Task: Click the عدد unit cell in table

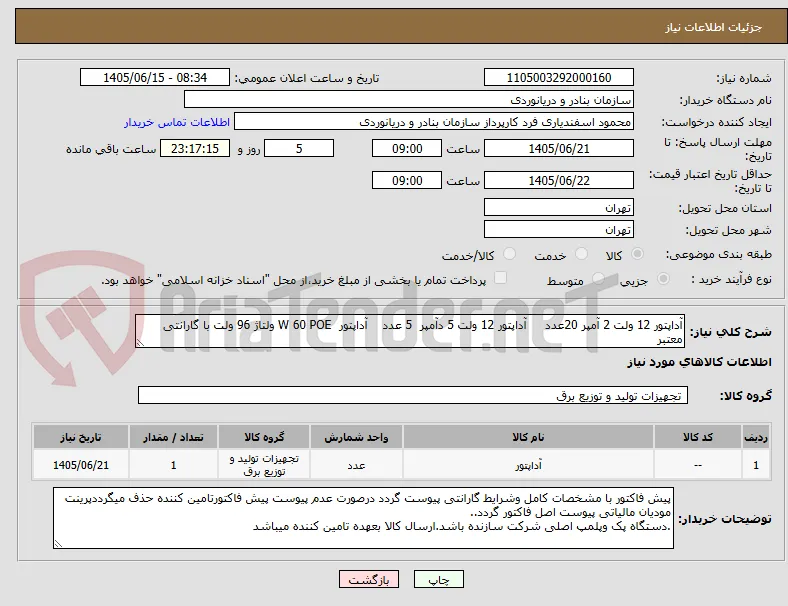Action: [356, 465]
